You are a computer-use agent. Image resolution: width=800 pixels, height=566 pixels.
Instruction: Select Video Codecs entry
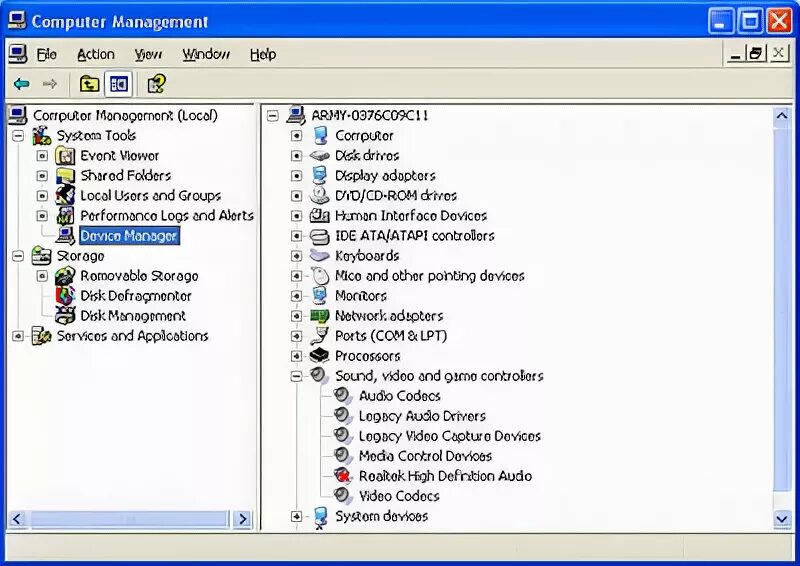coord(399,496)
